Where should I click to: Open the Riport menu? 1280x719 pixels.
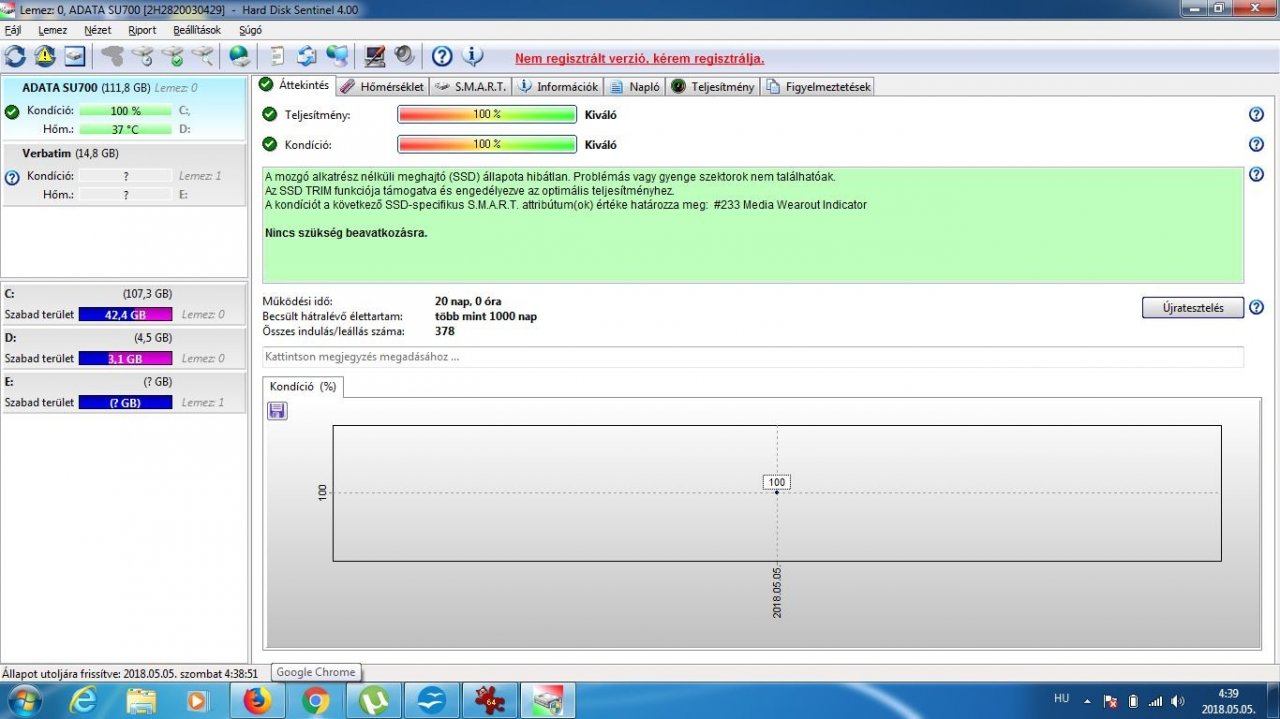pyautogui.click(x=142, y=30)
